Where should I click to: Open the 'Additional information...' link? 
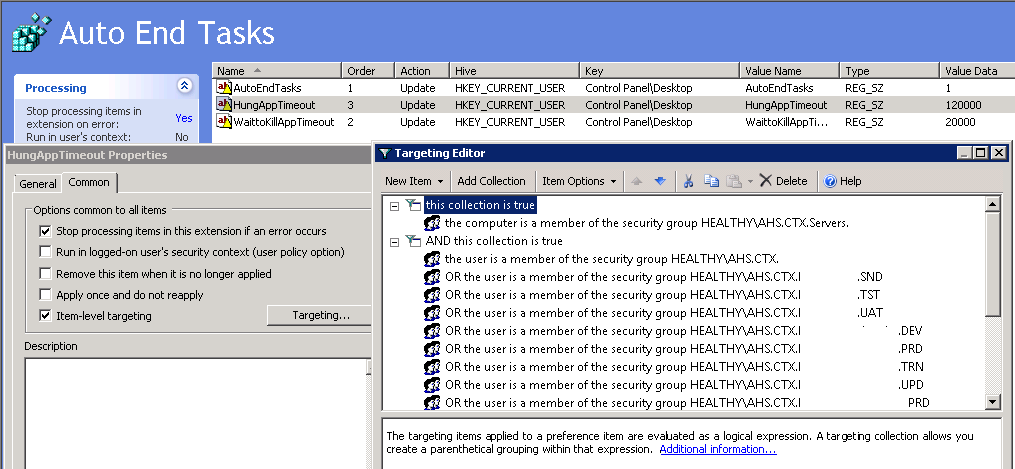[x=717, y=450]
